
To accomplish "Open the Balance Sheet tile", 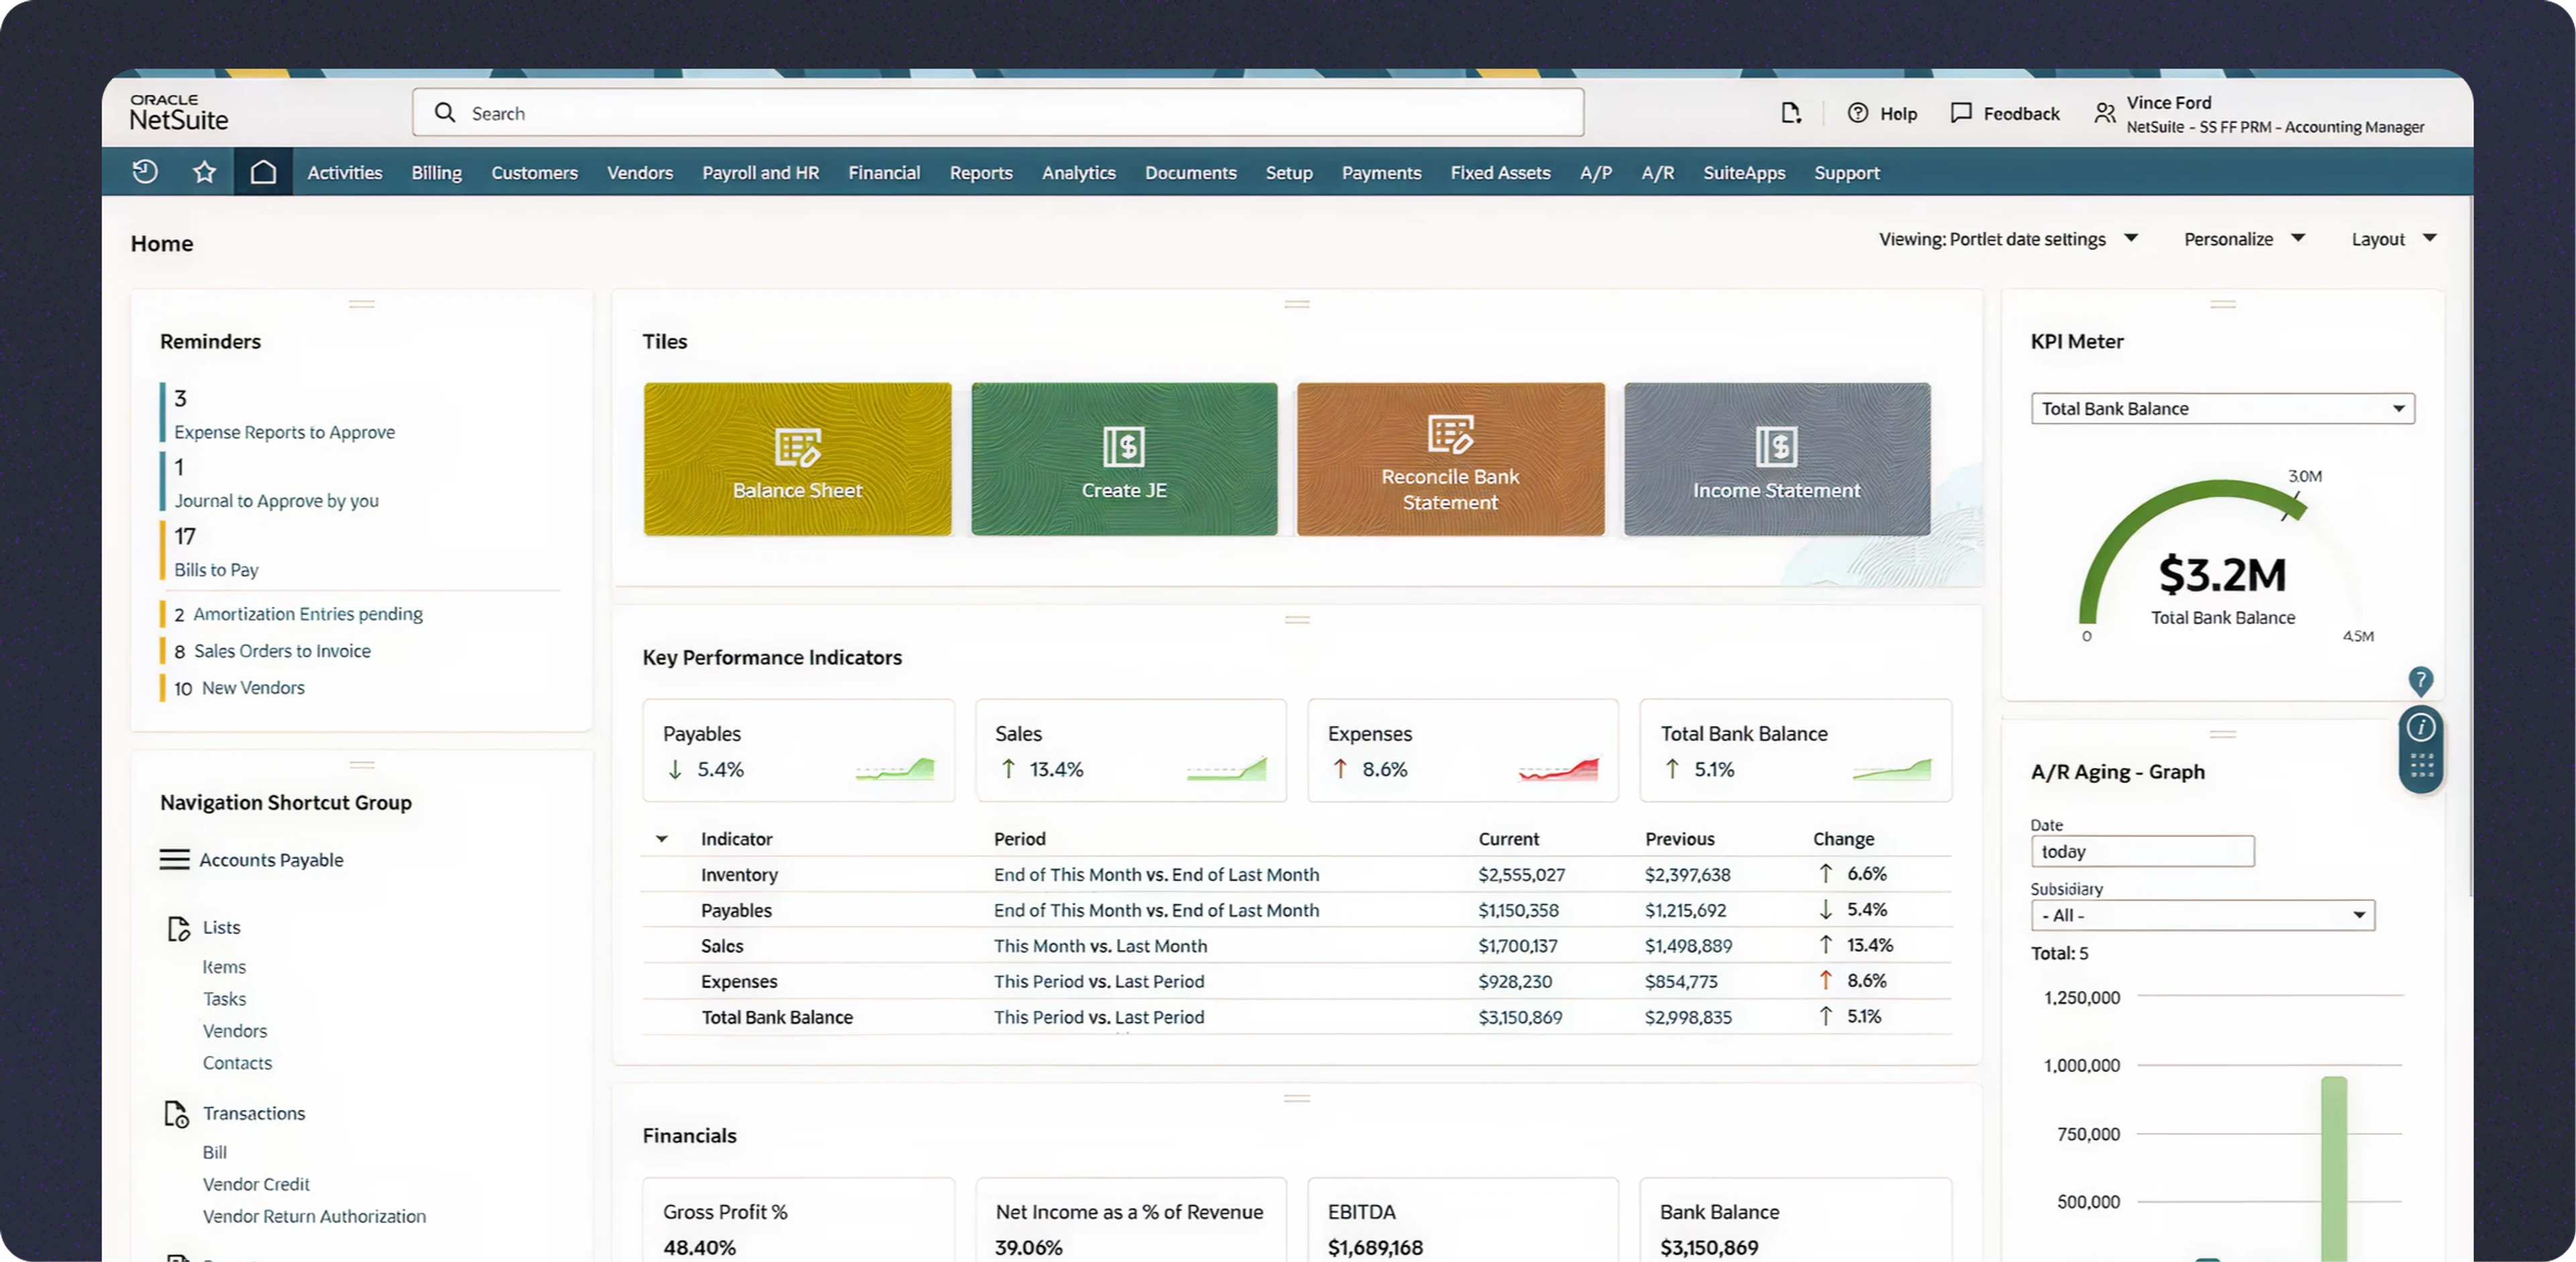I will point(797,459).
